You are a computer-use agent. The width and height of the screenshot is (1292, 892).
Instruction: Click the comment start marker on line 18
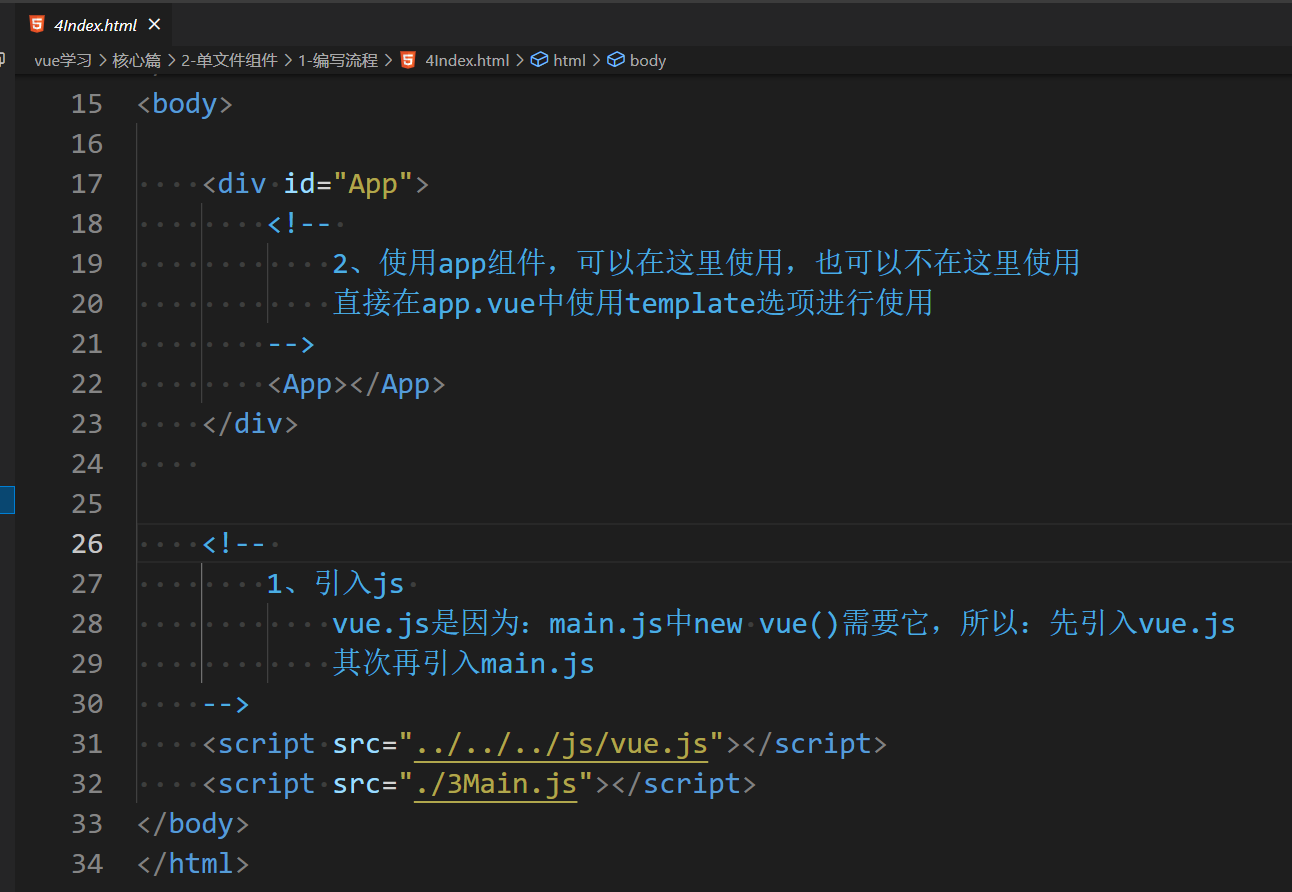pos(299,224)
